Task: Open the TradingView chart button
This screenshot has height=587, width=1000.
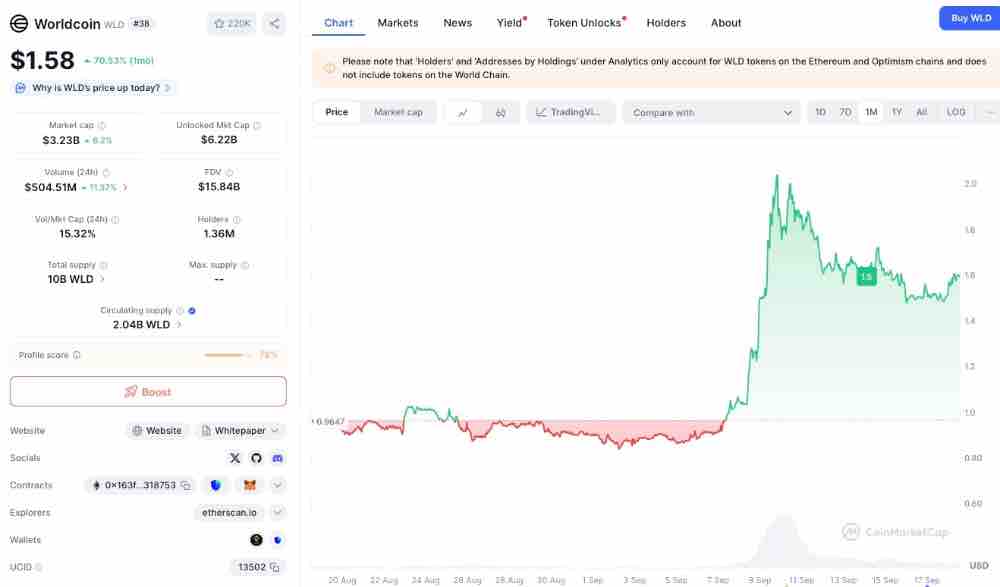Action: [x=570, y=112]
